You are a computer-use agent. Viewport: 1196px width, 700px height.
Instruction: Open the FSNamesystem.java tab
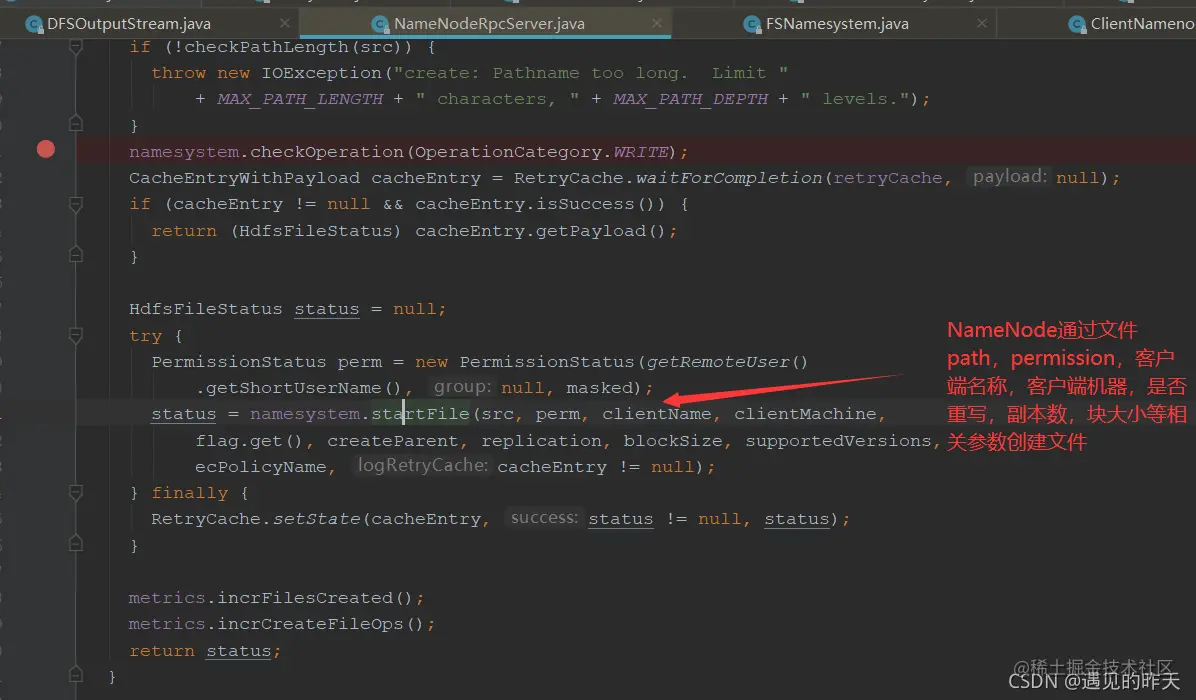[x=837, y=24]
